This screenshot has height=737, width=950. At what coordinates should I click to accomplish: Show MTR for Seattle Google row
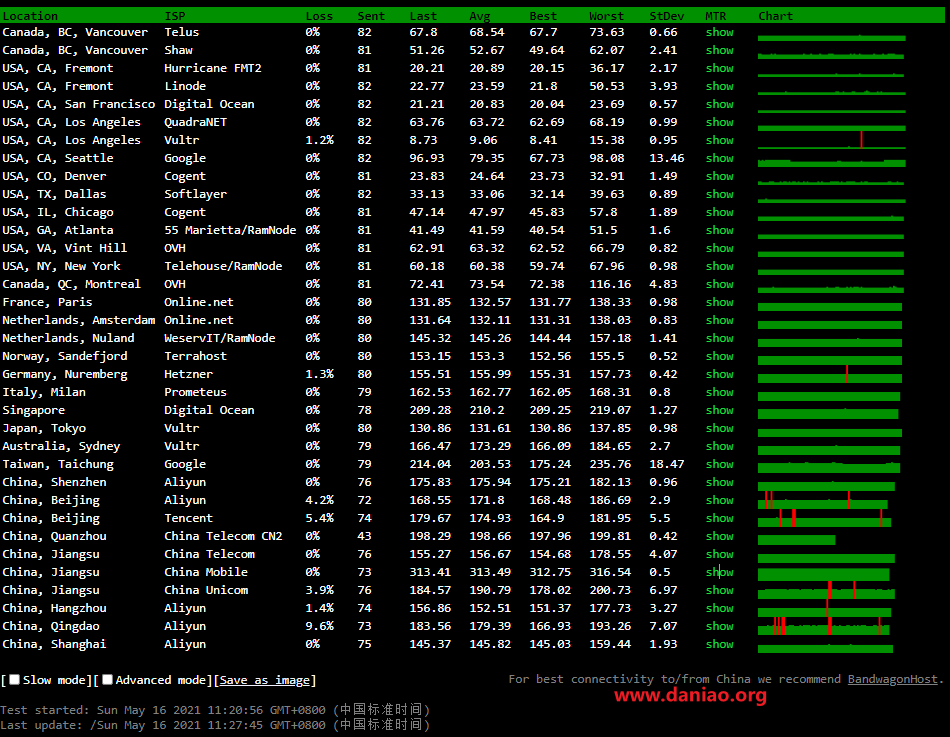[x=720, y=158]
